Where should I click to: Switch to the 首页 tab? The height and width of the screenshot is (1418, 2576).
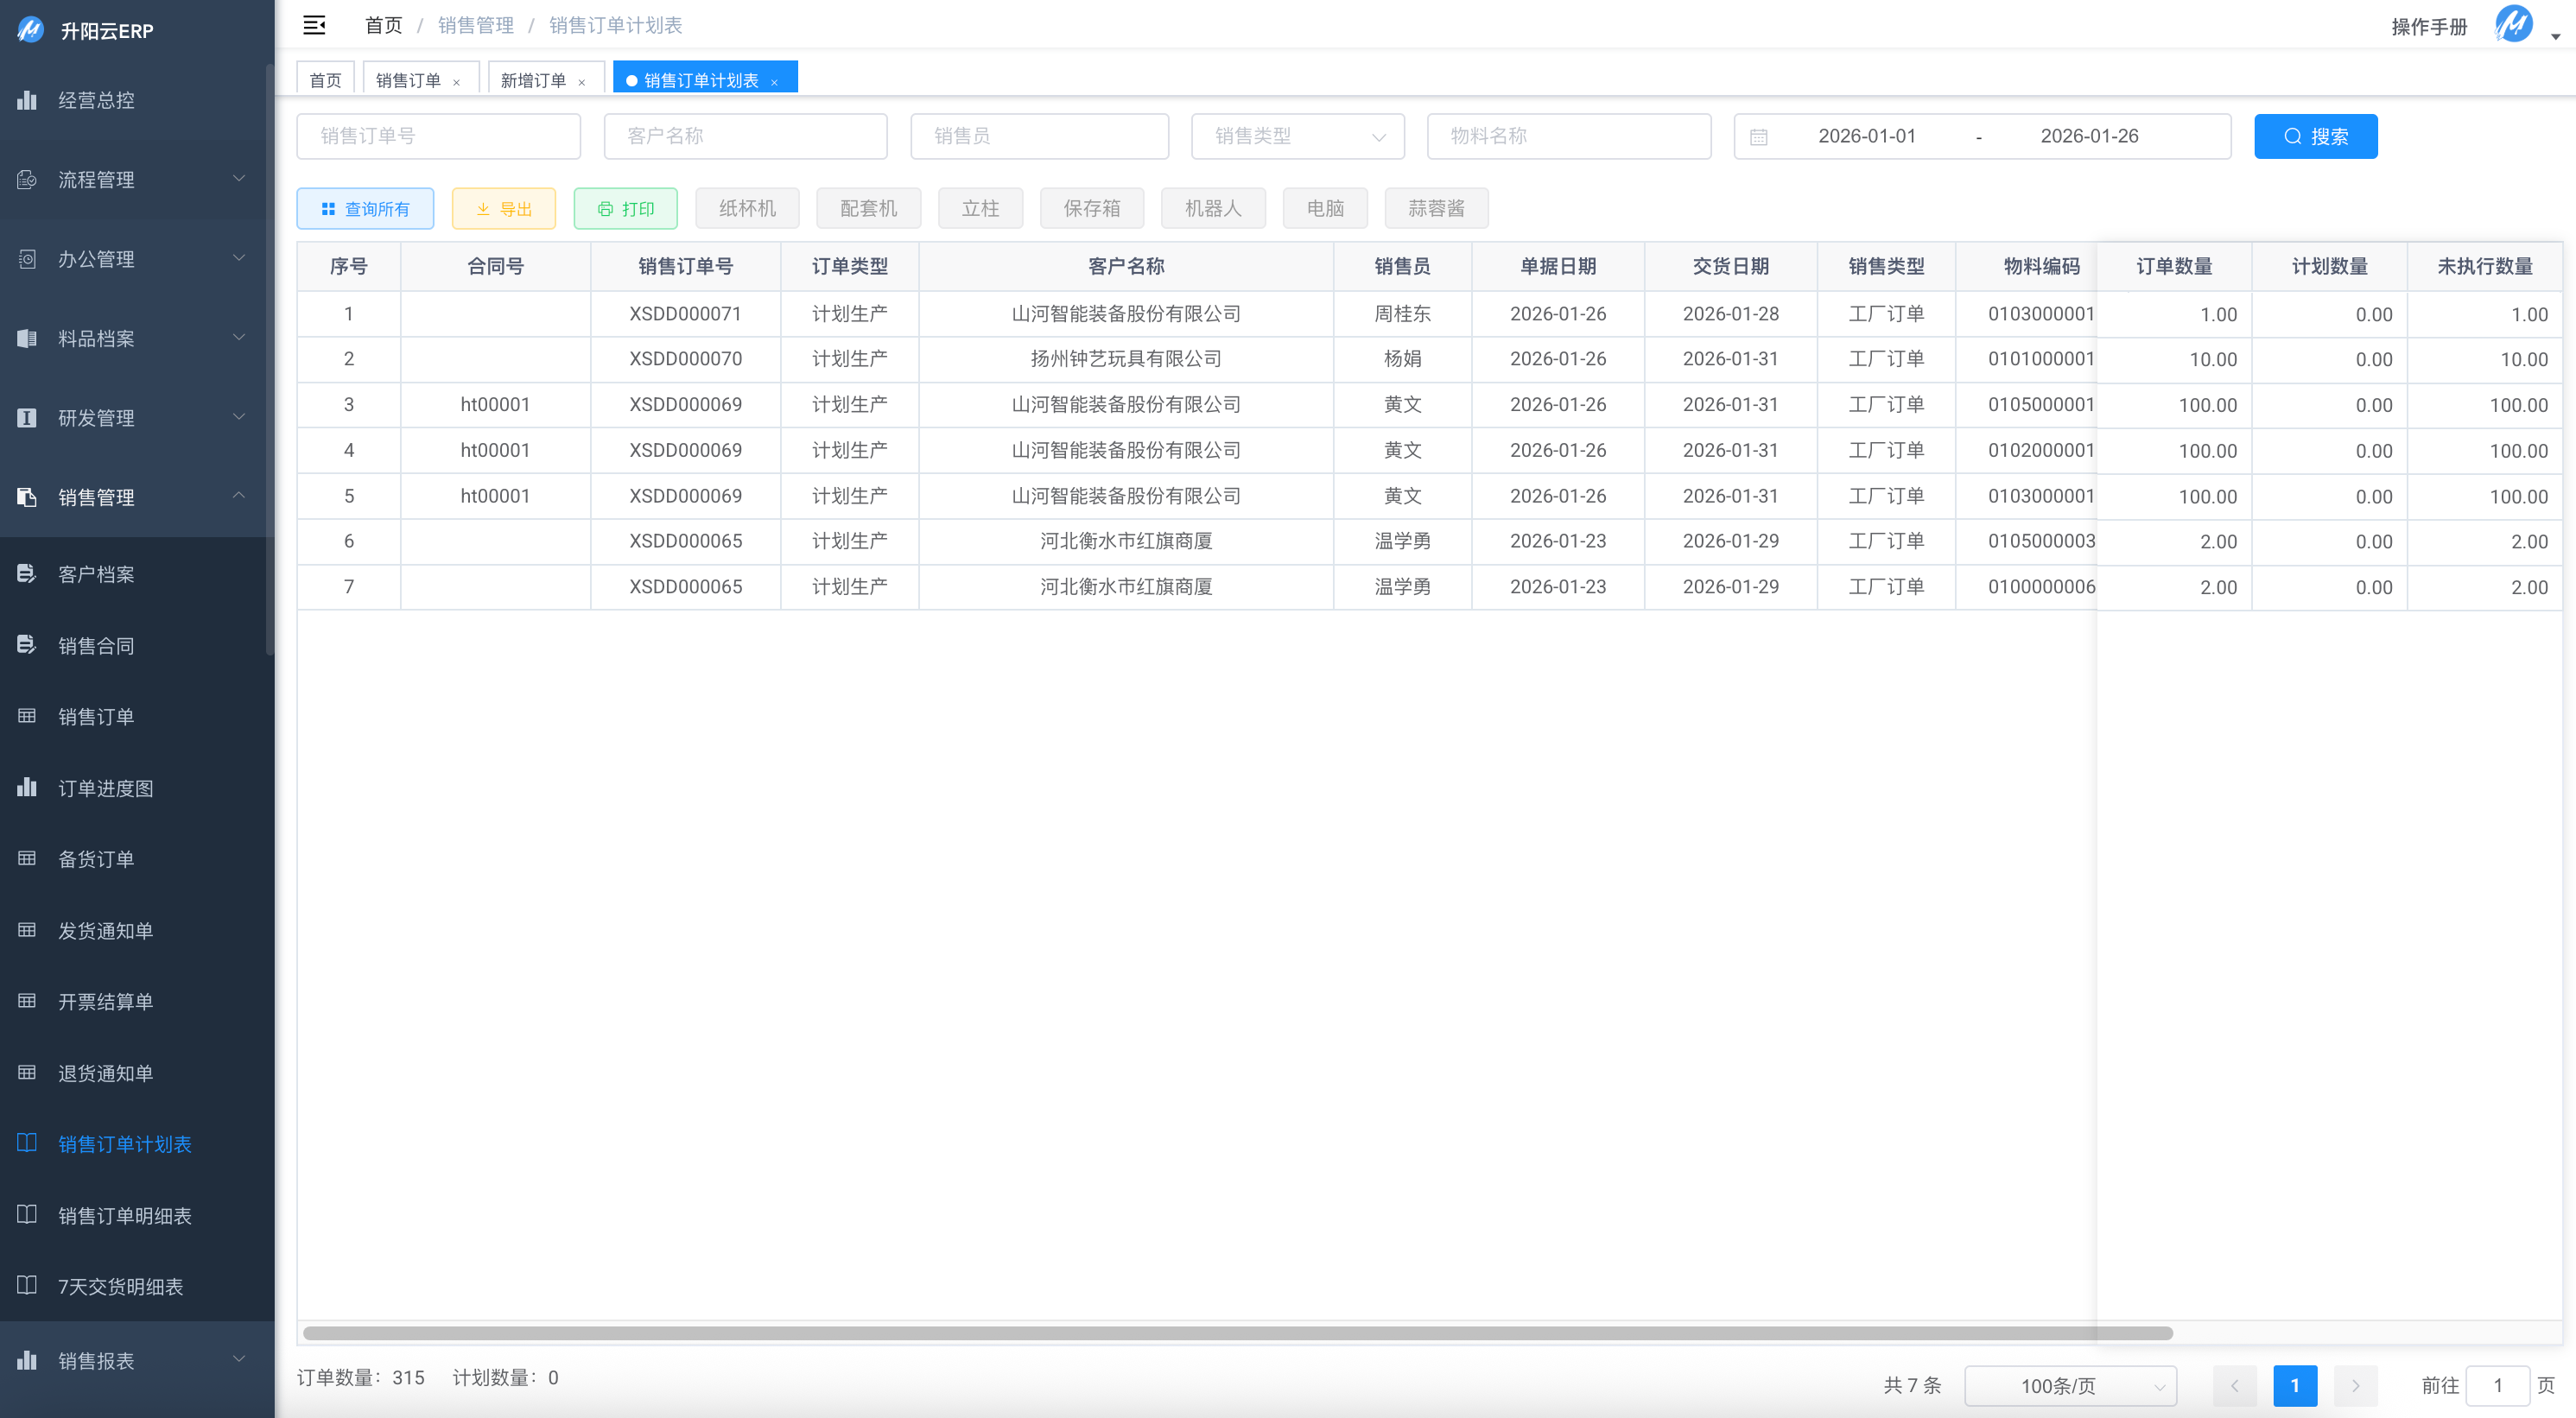click(x=325, y=80)
